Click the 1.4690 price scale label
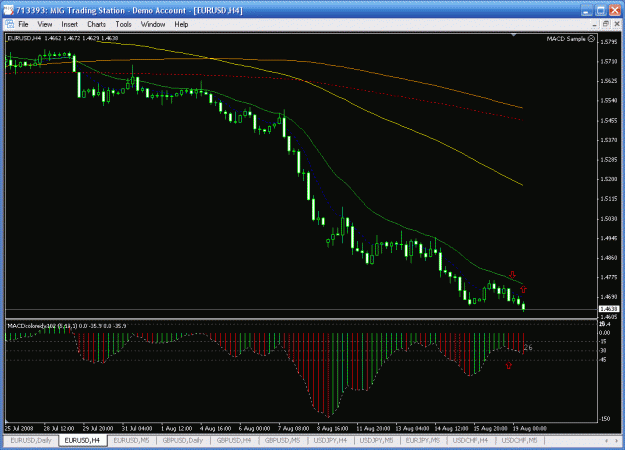625x450 pixels. click(609, 297)
